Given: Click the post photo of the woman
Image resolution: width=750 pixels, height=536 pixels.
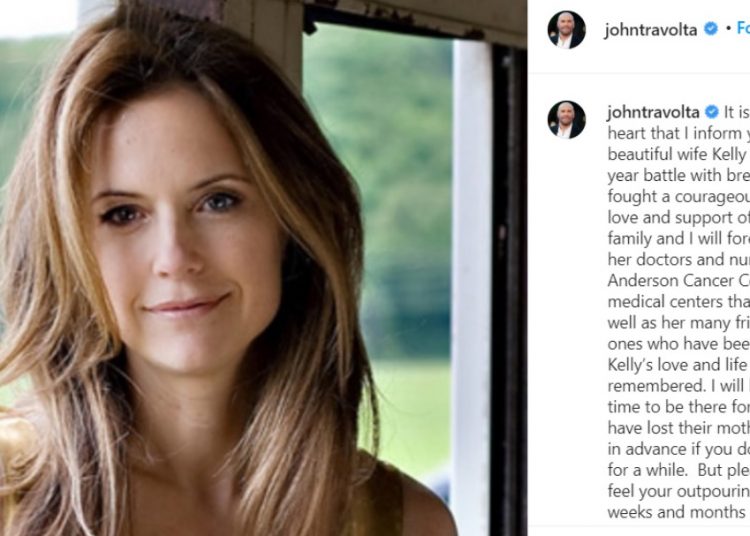Looking at the screenshot, I should coord(264,268).
